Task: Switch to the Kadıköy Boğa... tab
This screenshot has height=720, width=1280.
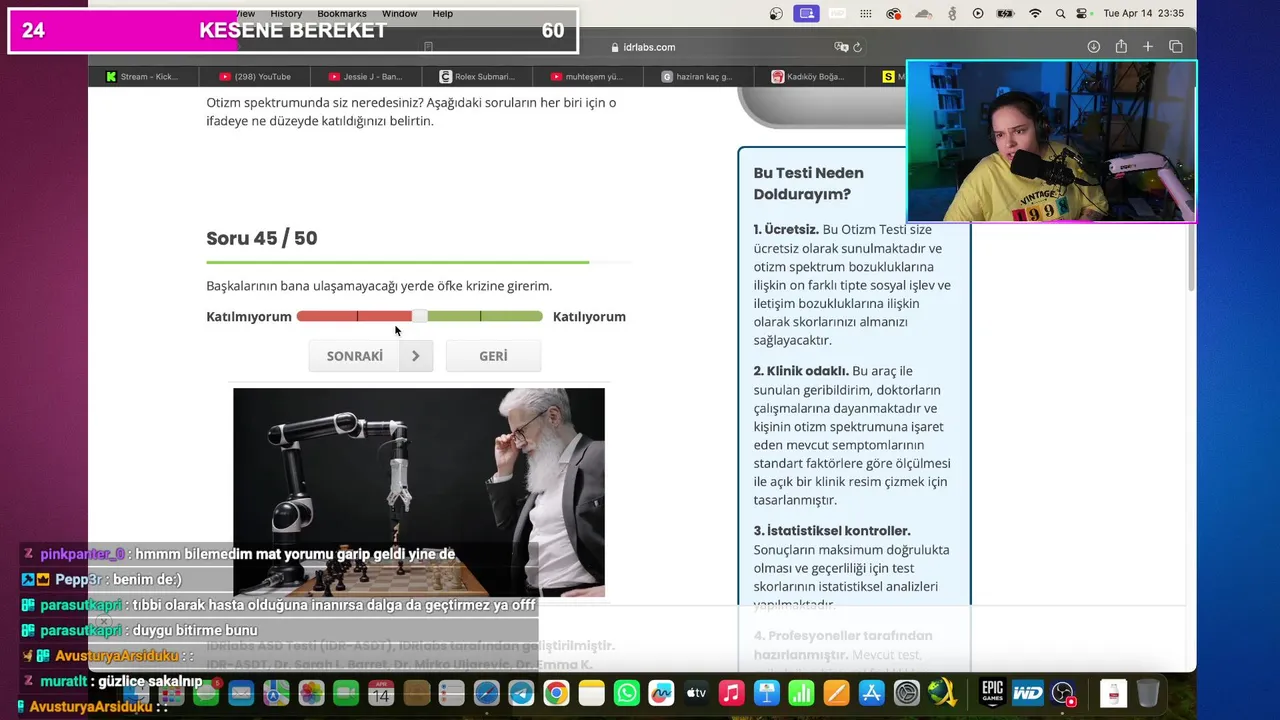Action: click(808, 76)
